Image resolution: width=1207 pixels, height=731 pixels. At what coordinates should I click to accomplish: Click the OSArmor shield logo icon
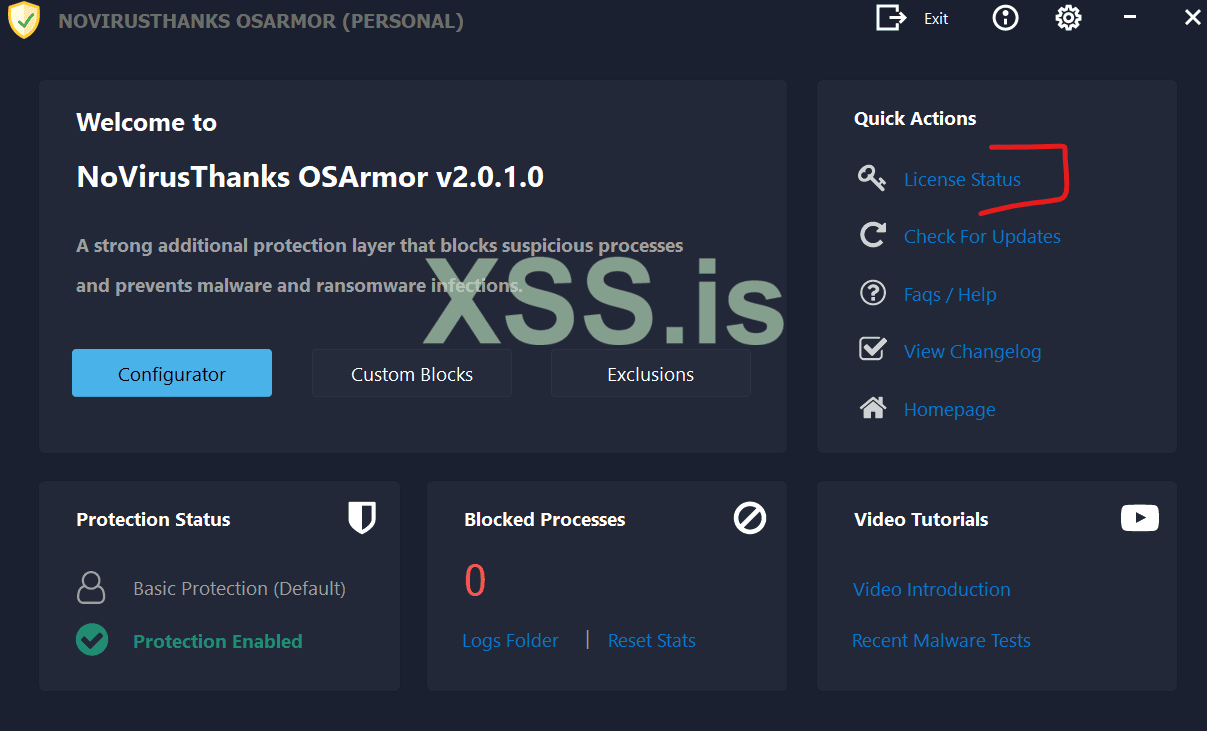23,20
